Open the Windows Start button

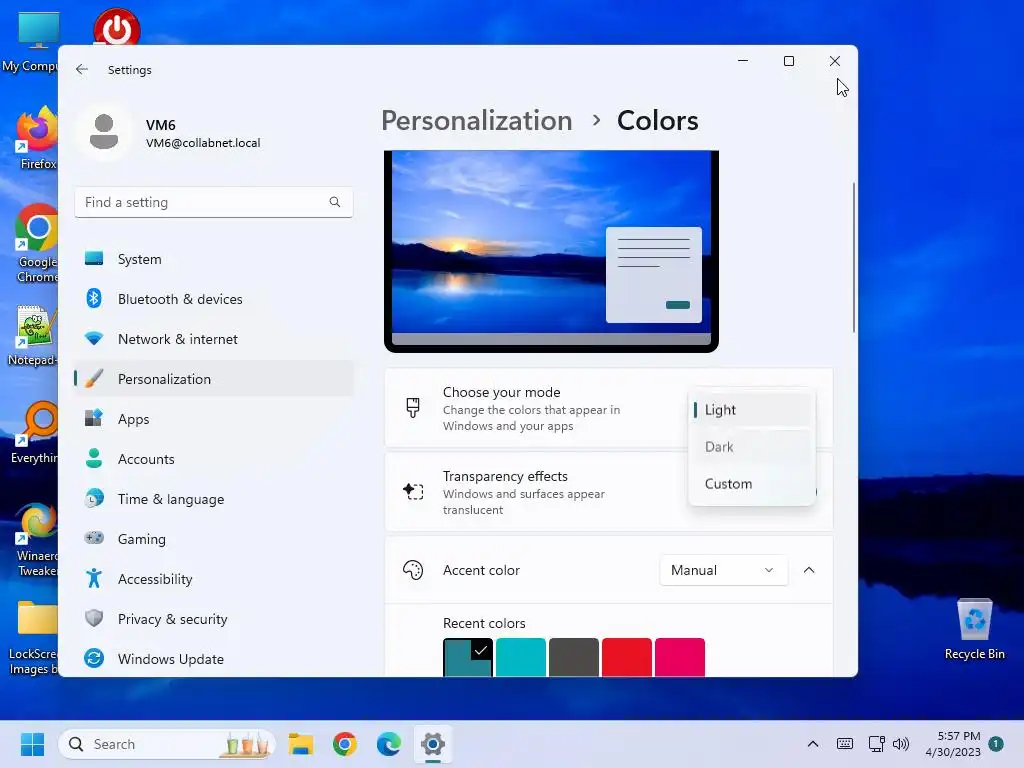tap(32, 744)
